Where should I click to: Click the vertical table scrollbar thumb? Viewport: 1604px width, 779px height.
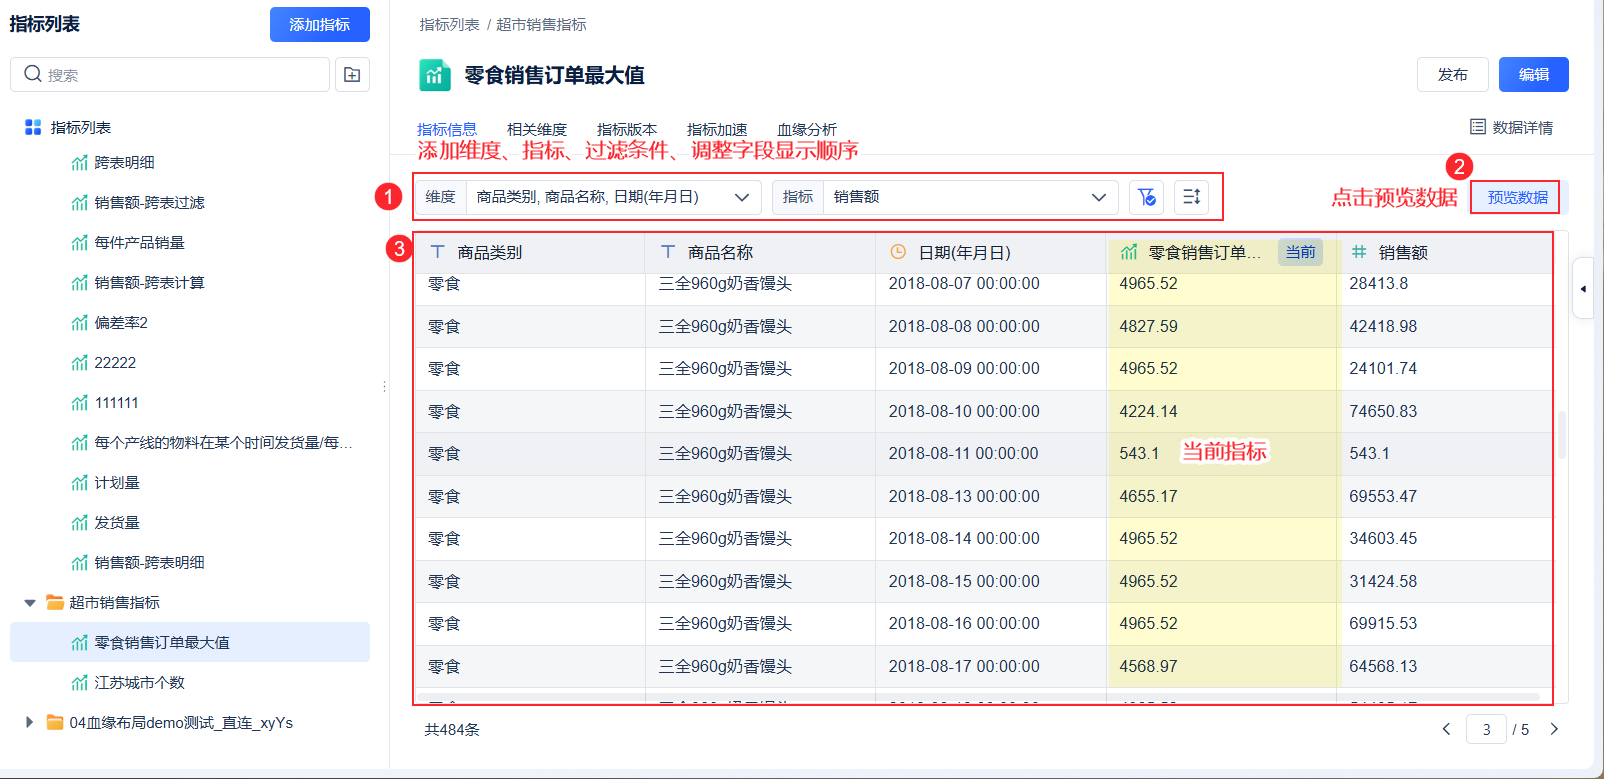(x=1561, y=434)
